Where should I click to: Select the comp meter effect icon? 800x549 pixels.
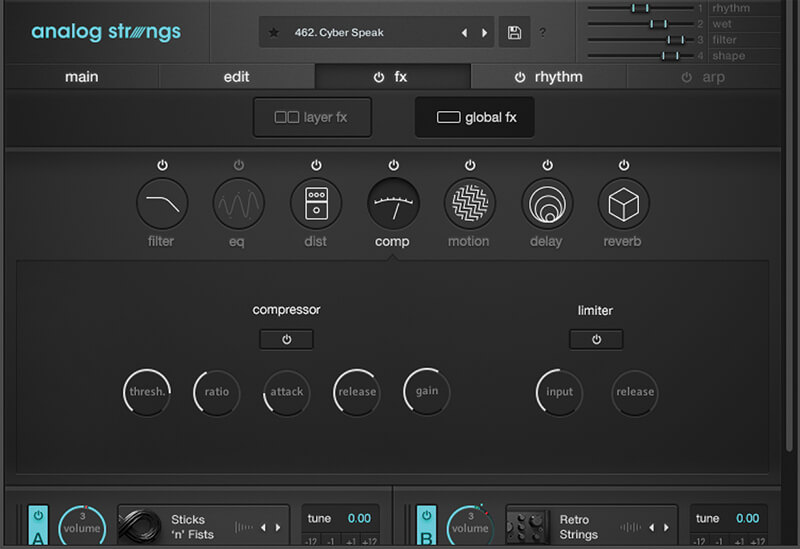point(393,204)
